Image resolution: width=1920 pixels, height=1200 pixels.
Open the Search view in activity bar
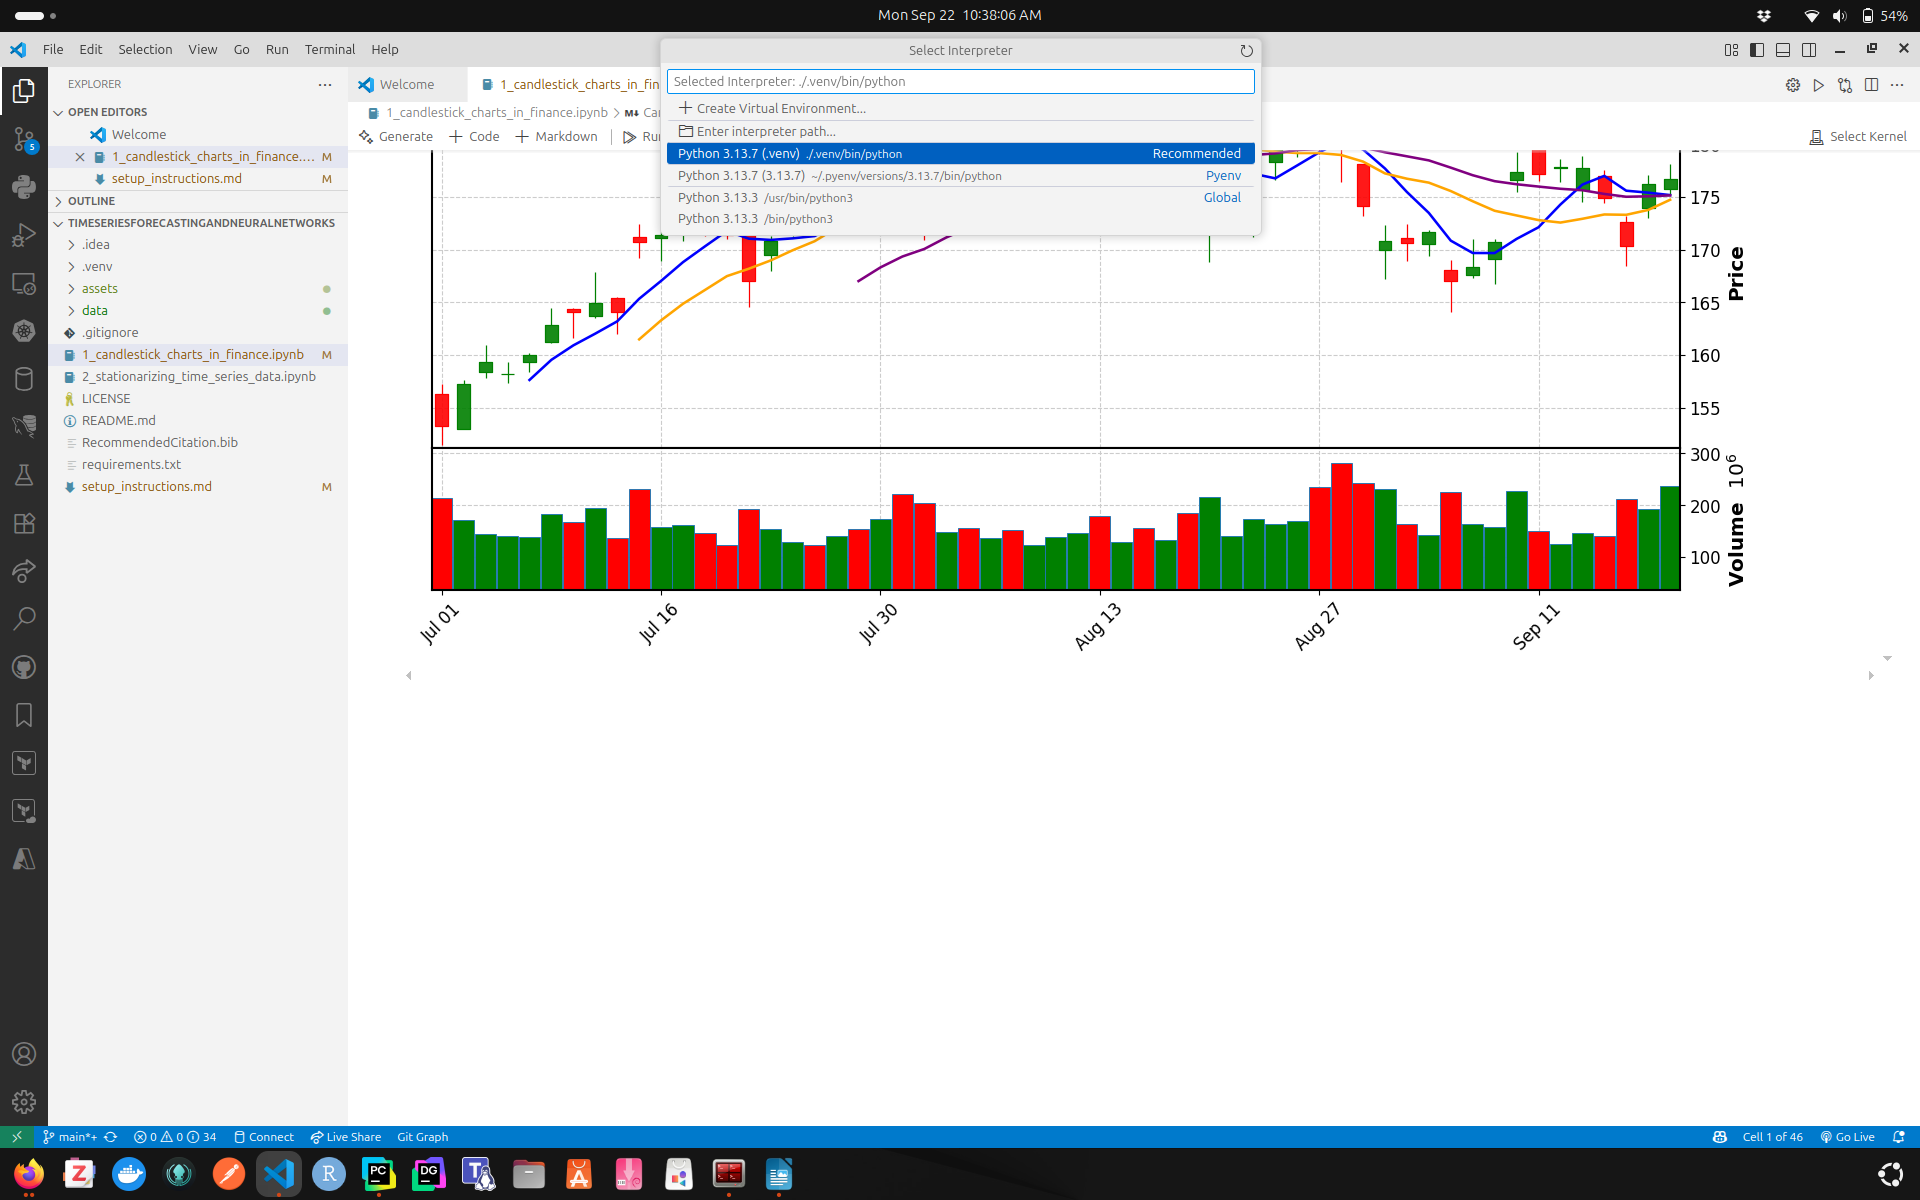click(24, 619)
